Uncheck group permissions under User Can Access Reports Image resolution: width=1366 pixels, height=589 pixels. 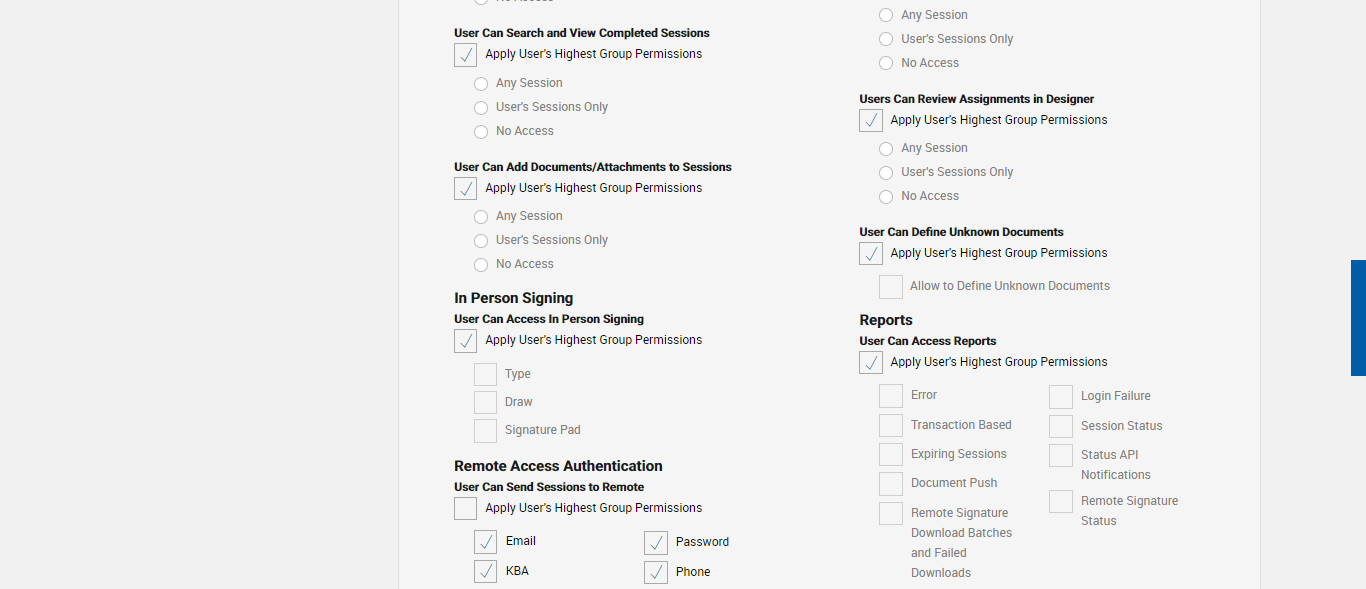tap(870, 363)
